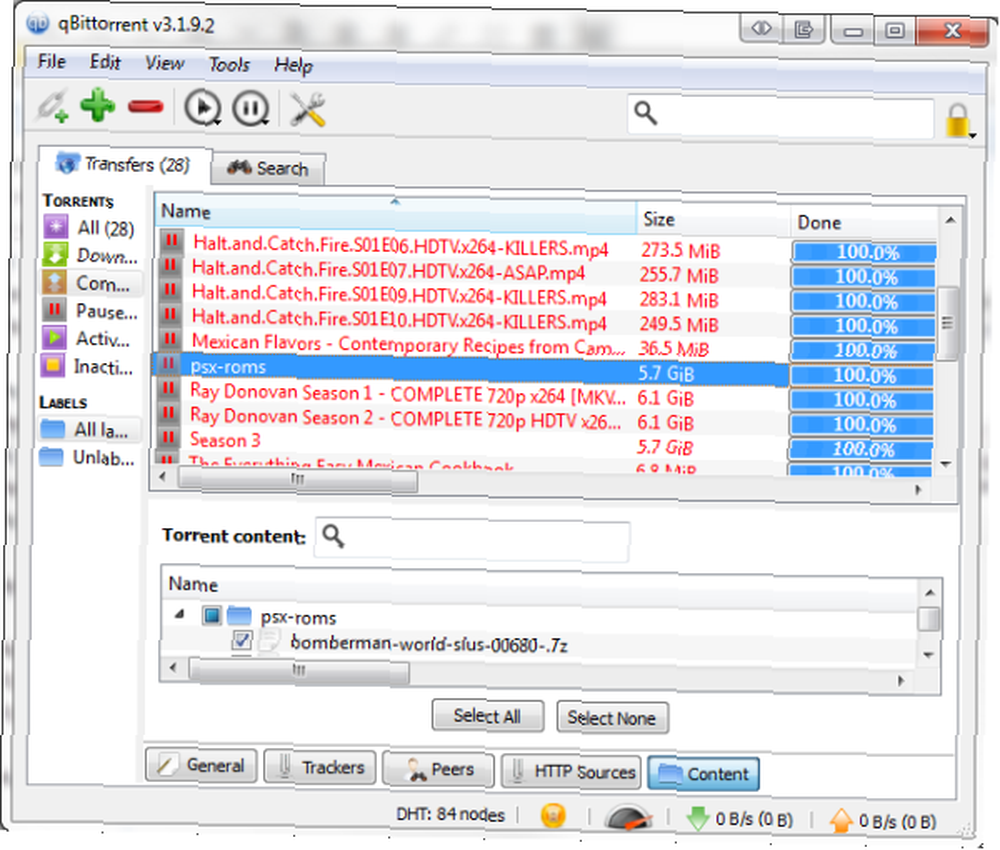Click the add torrent link icon
The width and height of the screenshot is (1000, 850).
[52, 107]
